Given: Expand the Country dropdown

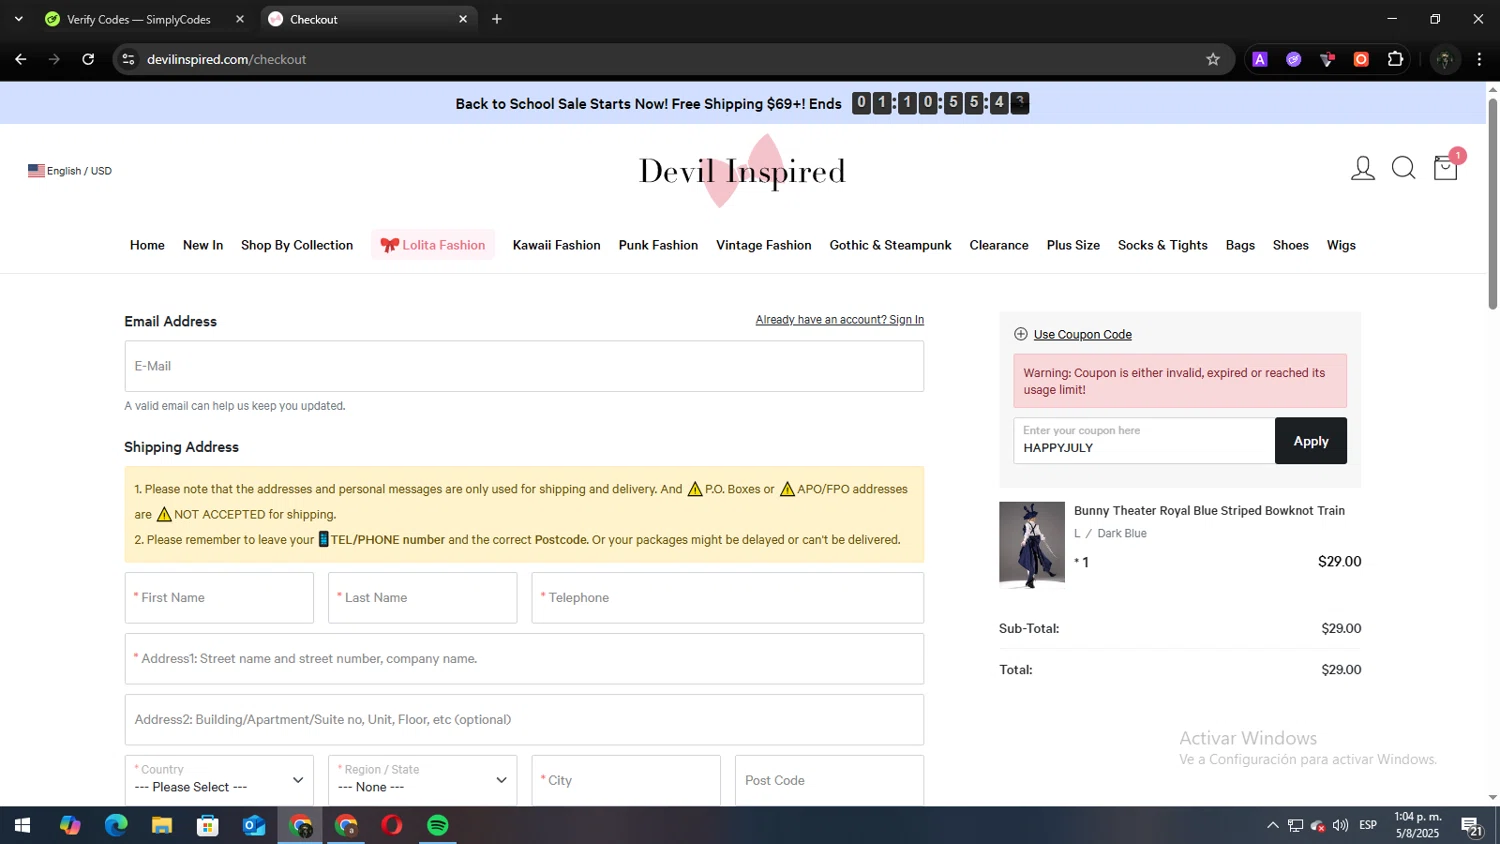Looking at the screenshot, I should (x=219, y=780).
